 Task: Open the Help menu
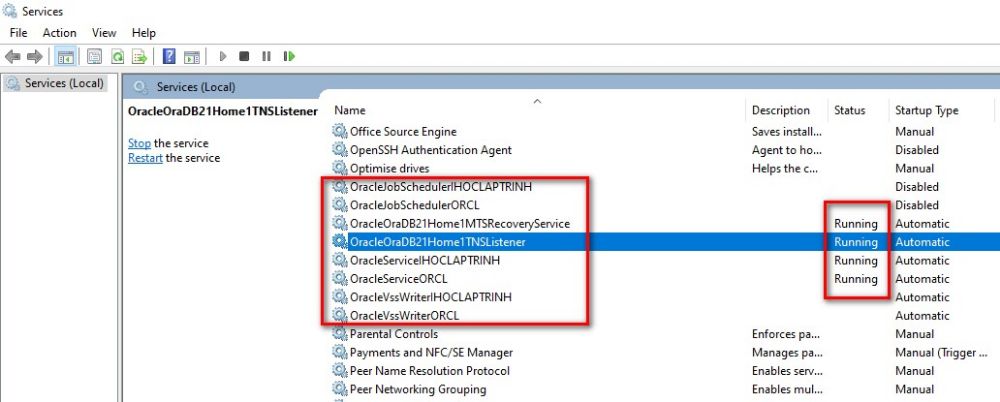143,33
